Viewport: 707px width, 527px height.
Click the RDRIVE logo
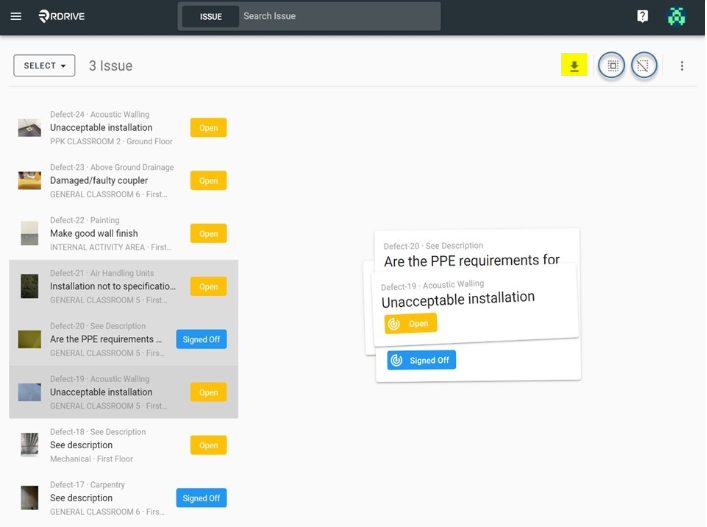[62, 16]
